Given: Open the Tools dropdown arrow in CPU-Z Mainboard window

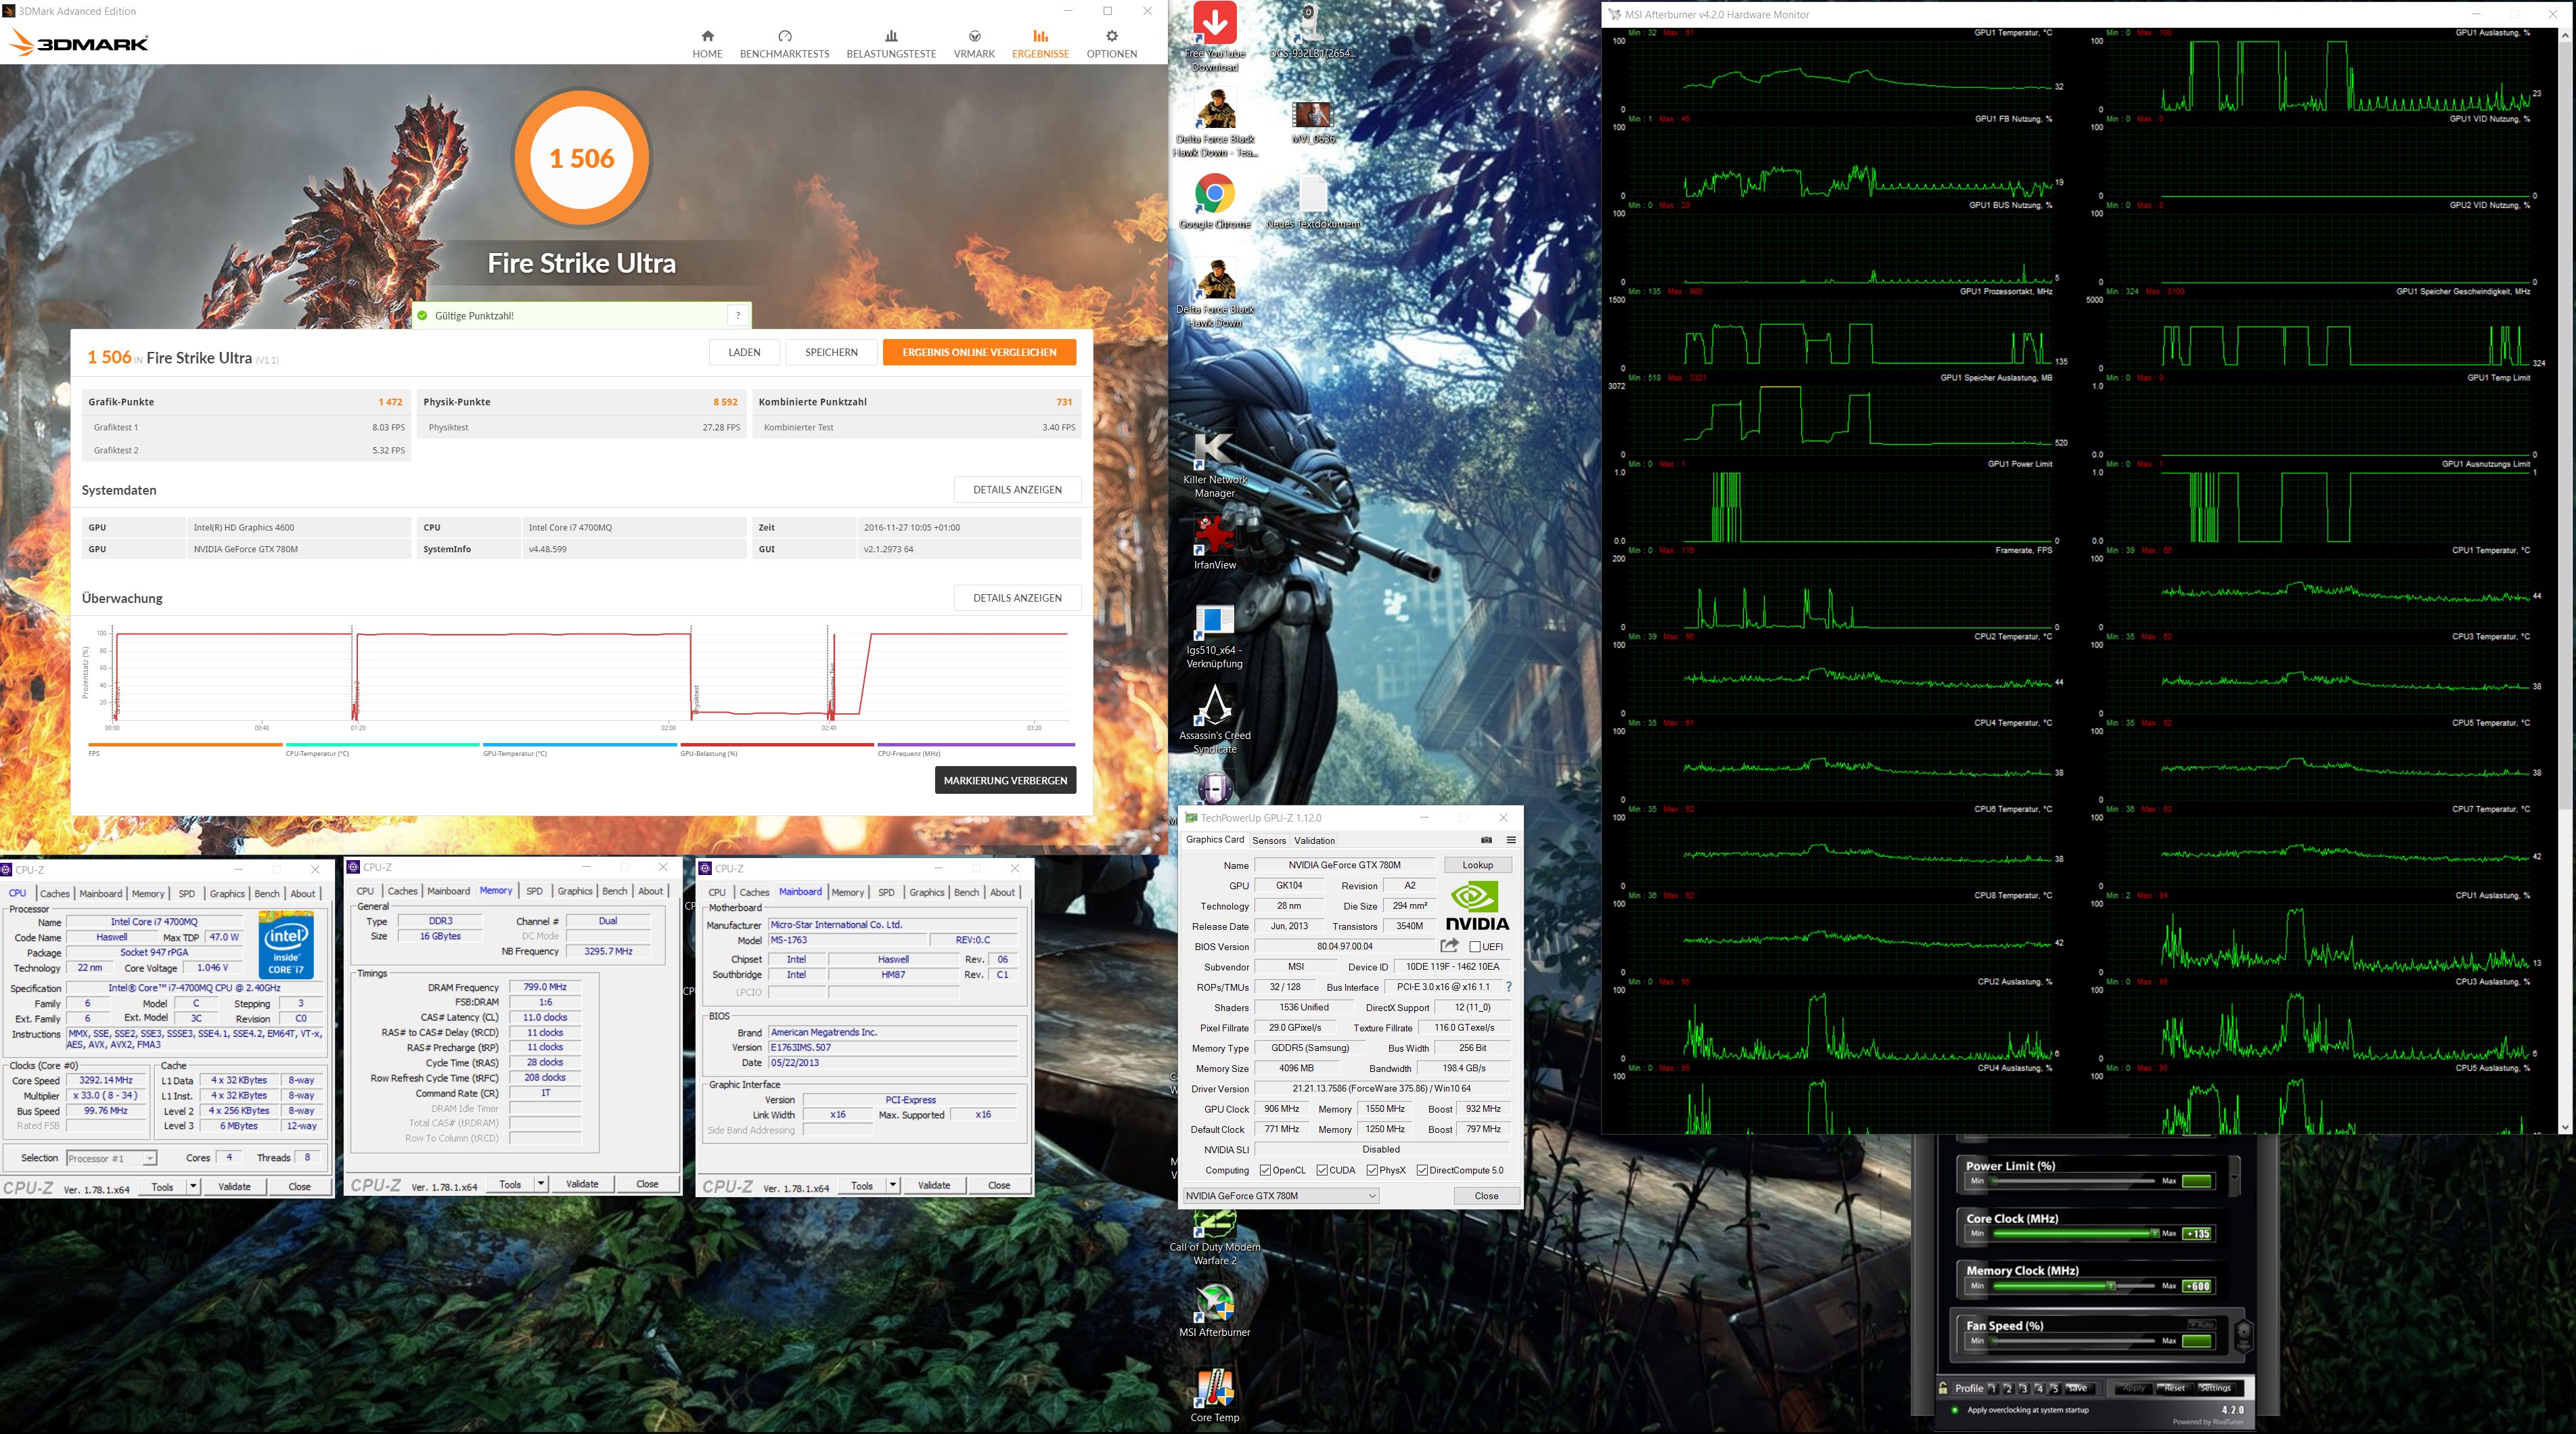Looking at the screenshot, I should click(x=893, y=1185).
